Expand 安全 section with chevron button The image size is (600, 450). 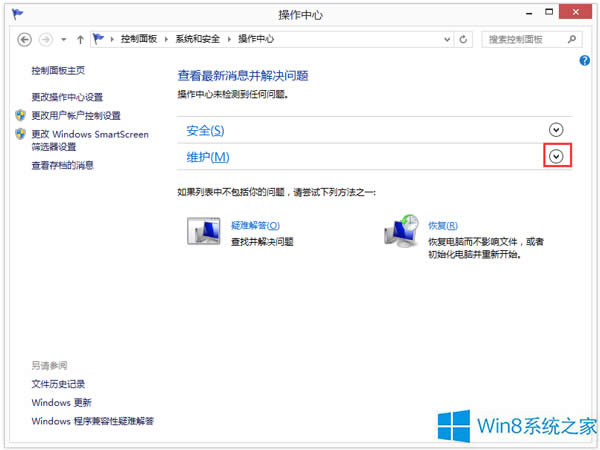[x=556, y=130]
